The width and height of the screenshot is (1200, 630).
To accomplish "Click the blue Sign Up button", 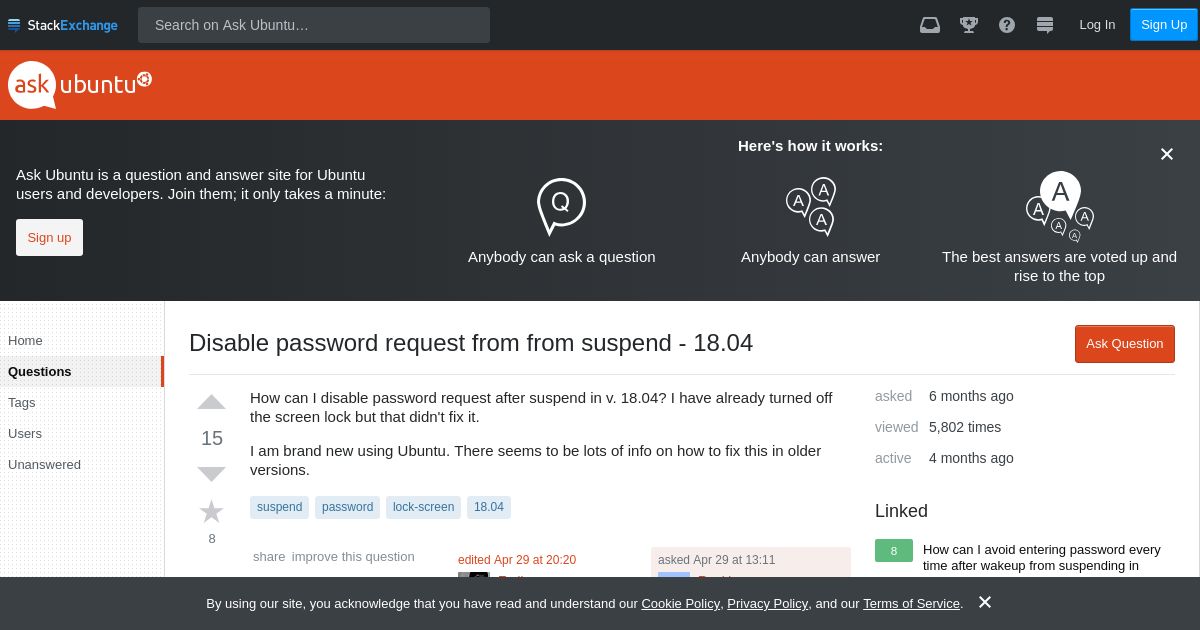I will 1164,25.
